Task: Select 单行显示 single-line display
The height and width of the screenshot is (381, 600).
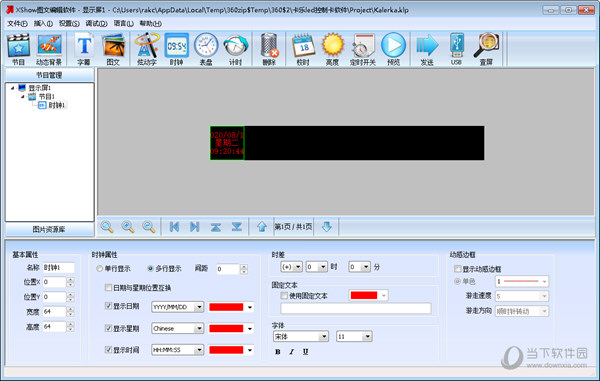Action: (x=113, y=269)
